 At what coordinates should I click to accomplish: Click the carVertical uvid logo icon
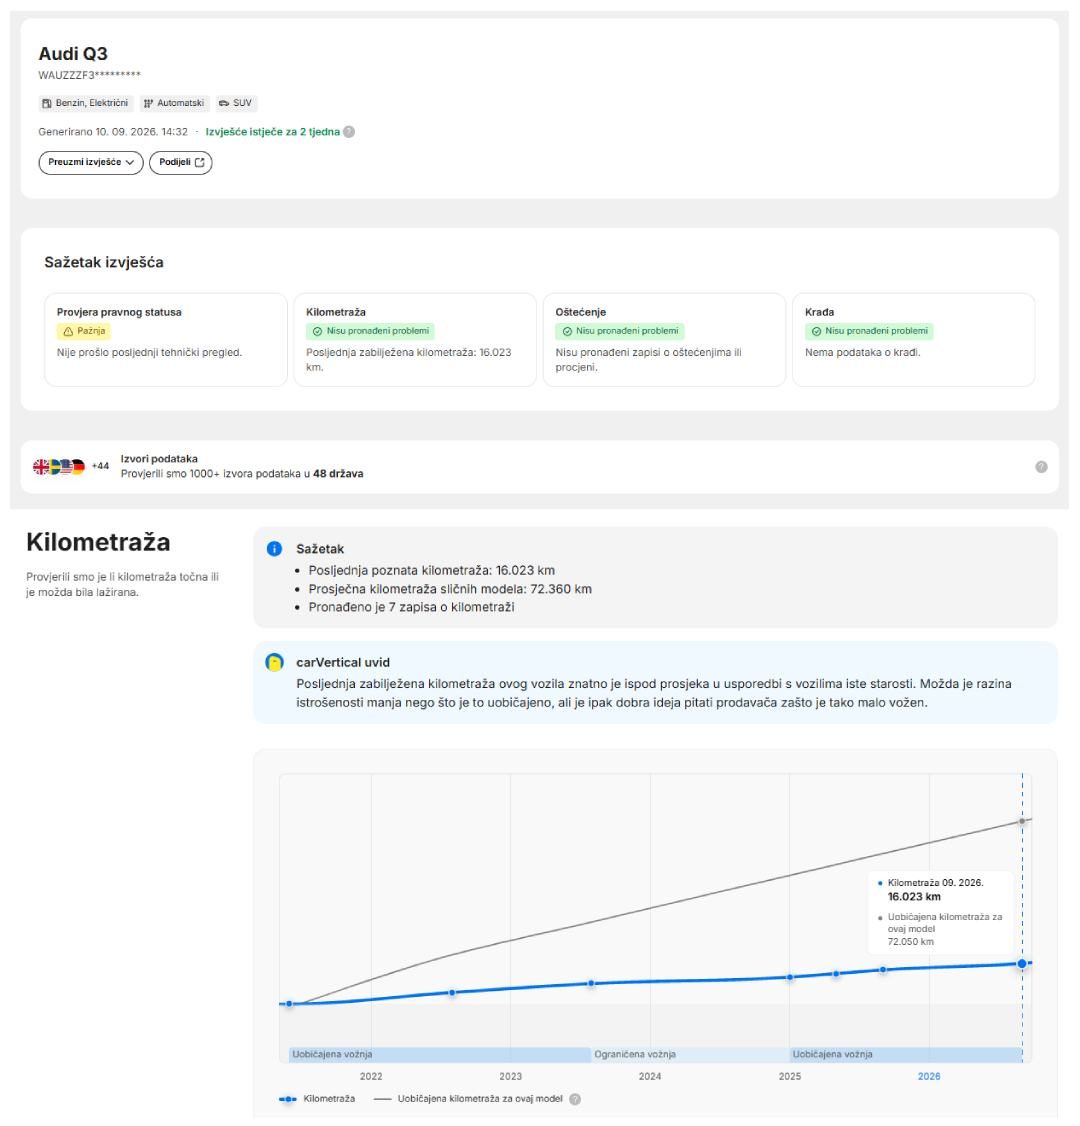[274, 663]
